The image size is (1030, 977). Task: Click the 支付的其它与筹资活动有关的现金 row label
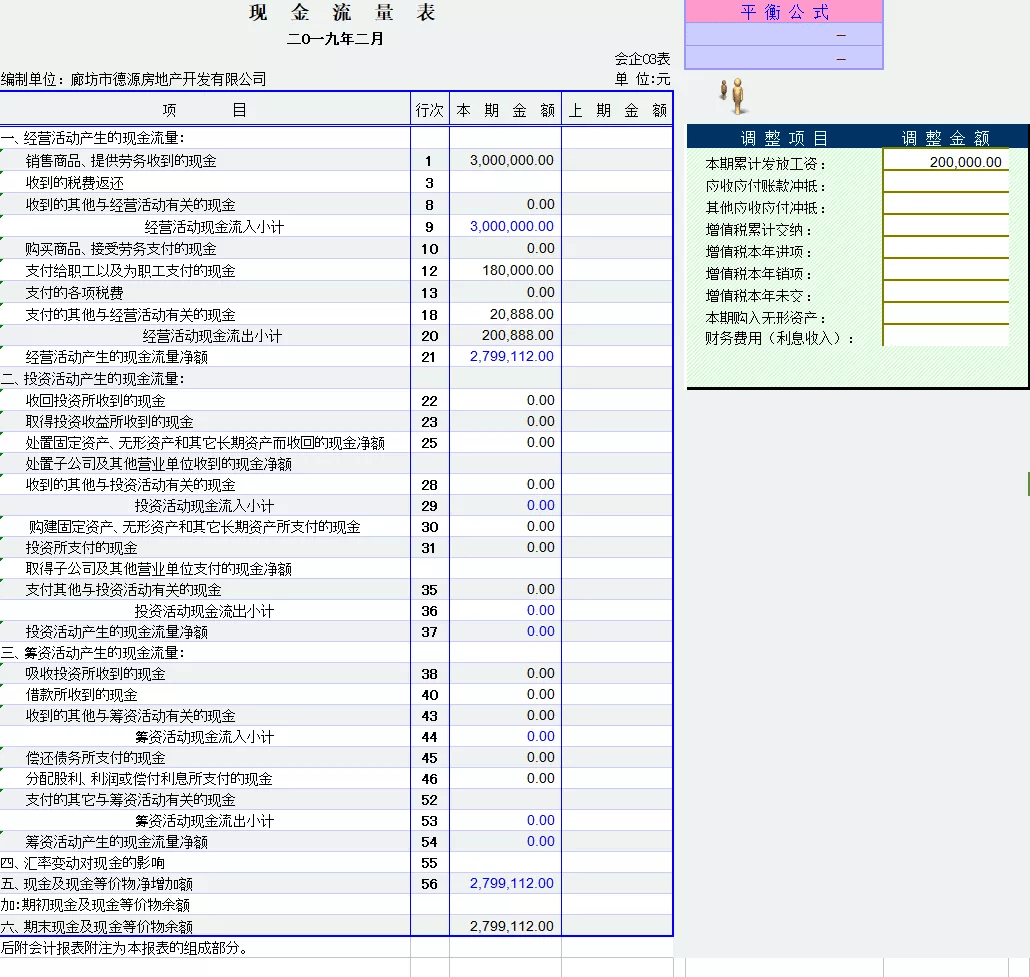(130, 800)
